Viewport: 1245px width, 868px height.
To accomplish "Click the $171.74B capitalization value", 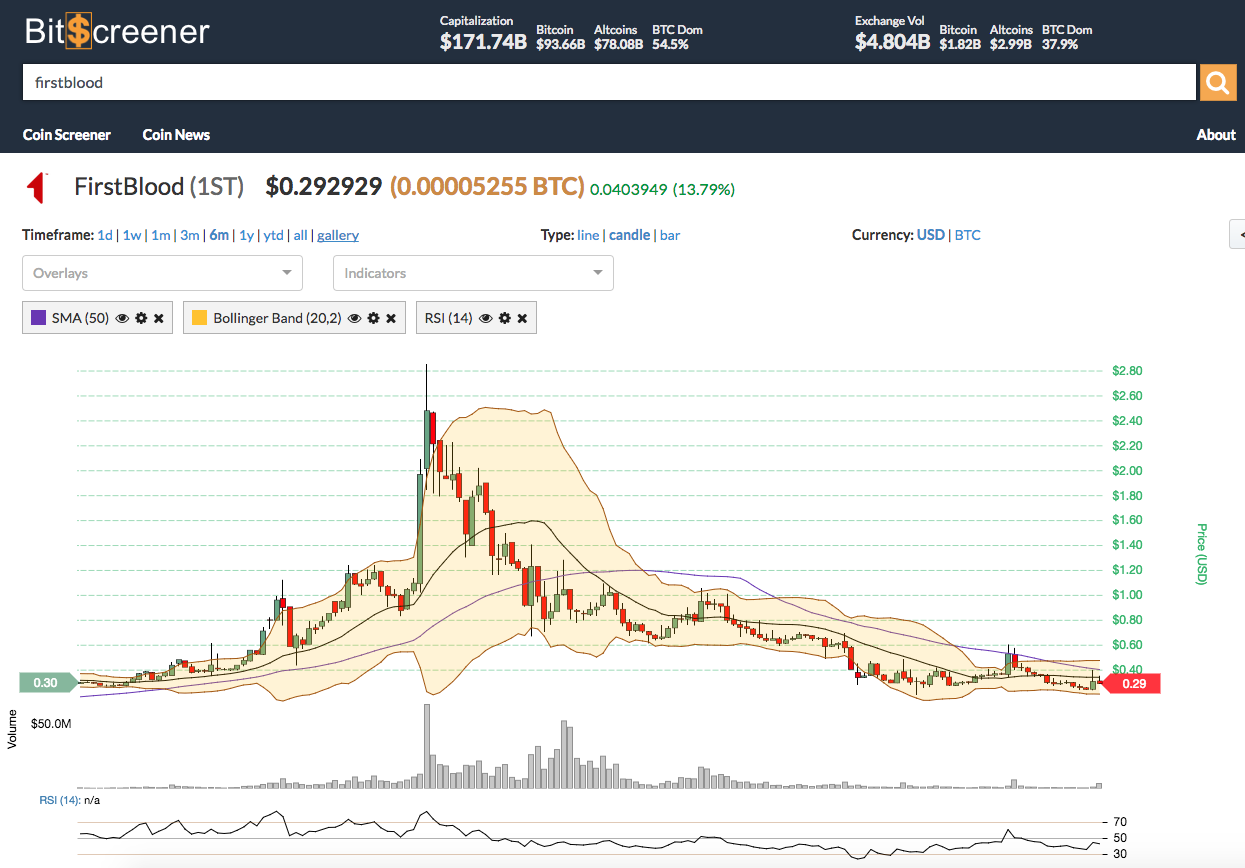I will (483, 42).
